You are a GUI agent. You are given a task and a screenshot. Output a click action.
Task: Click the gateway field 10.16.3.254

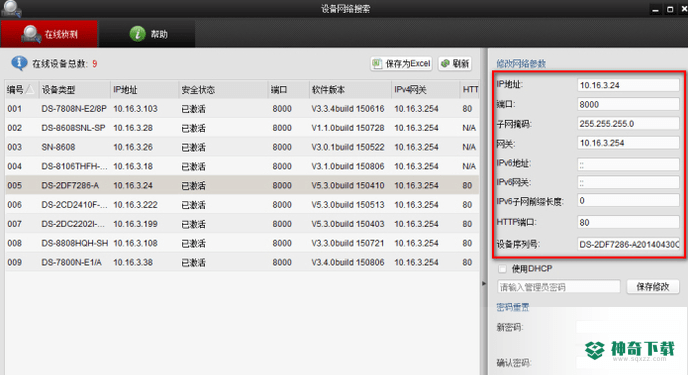click(628, 143)
